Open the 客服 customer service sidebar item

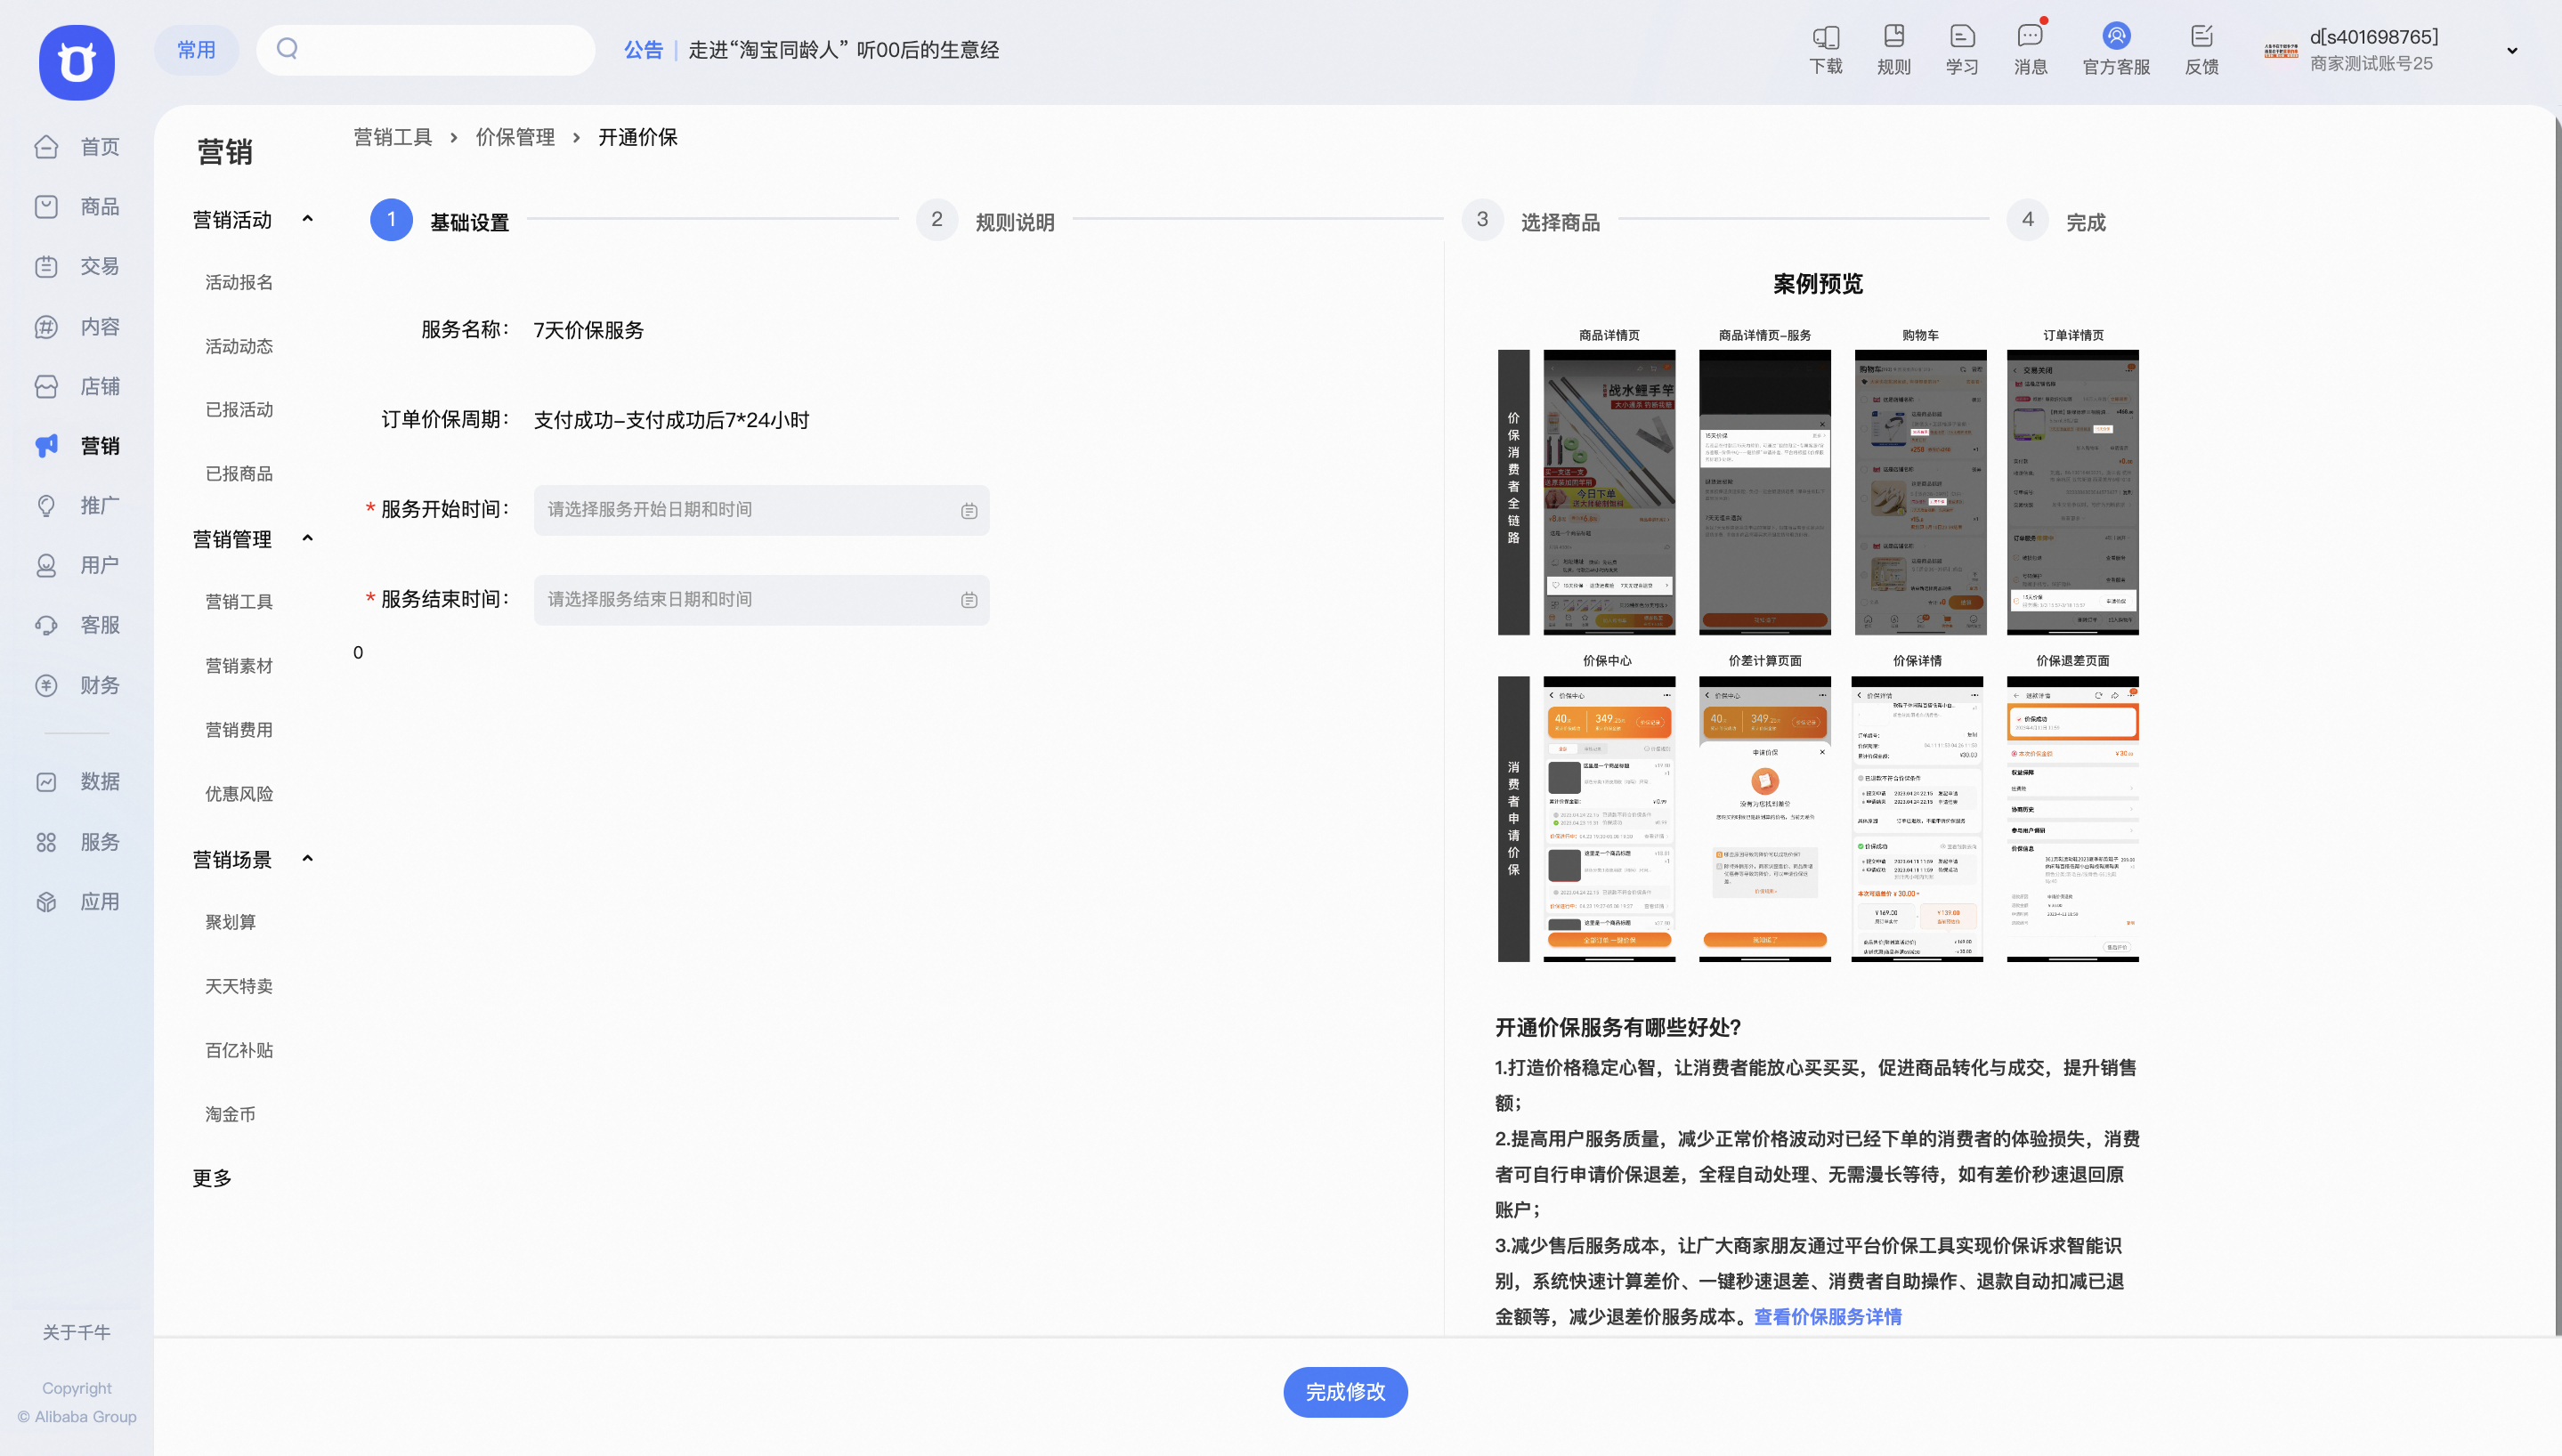coord(77,625)
